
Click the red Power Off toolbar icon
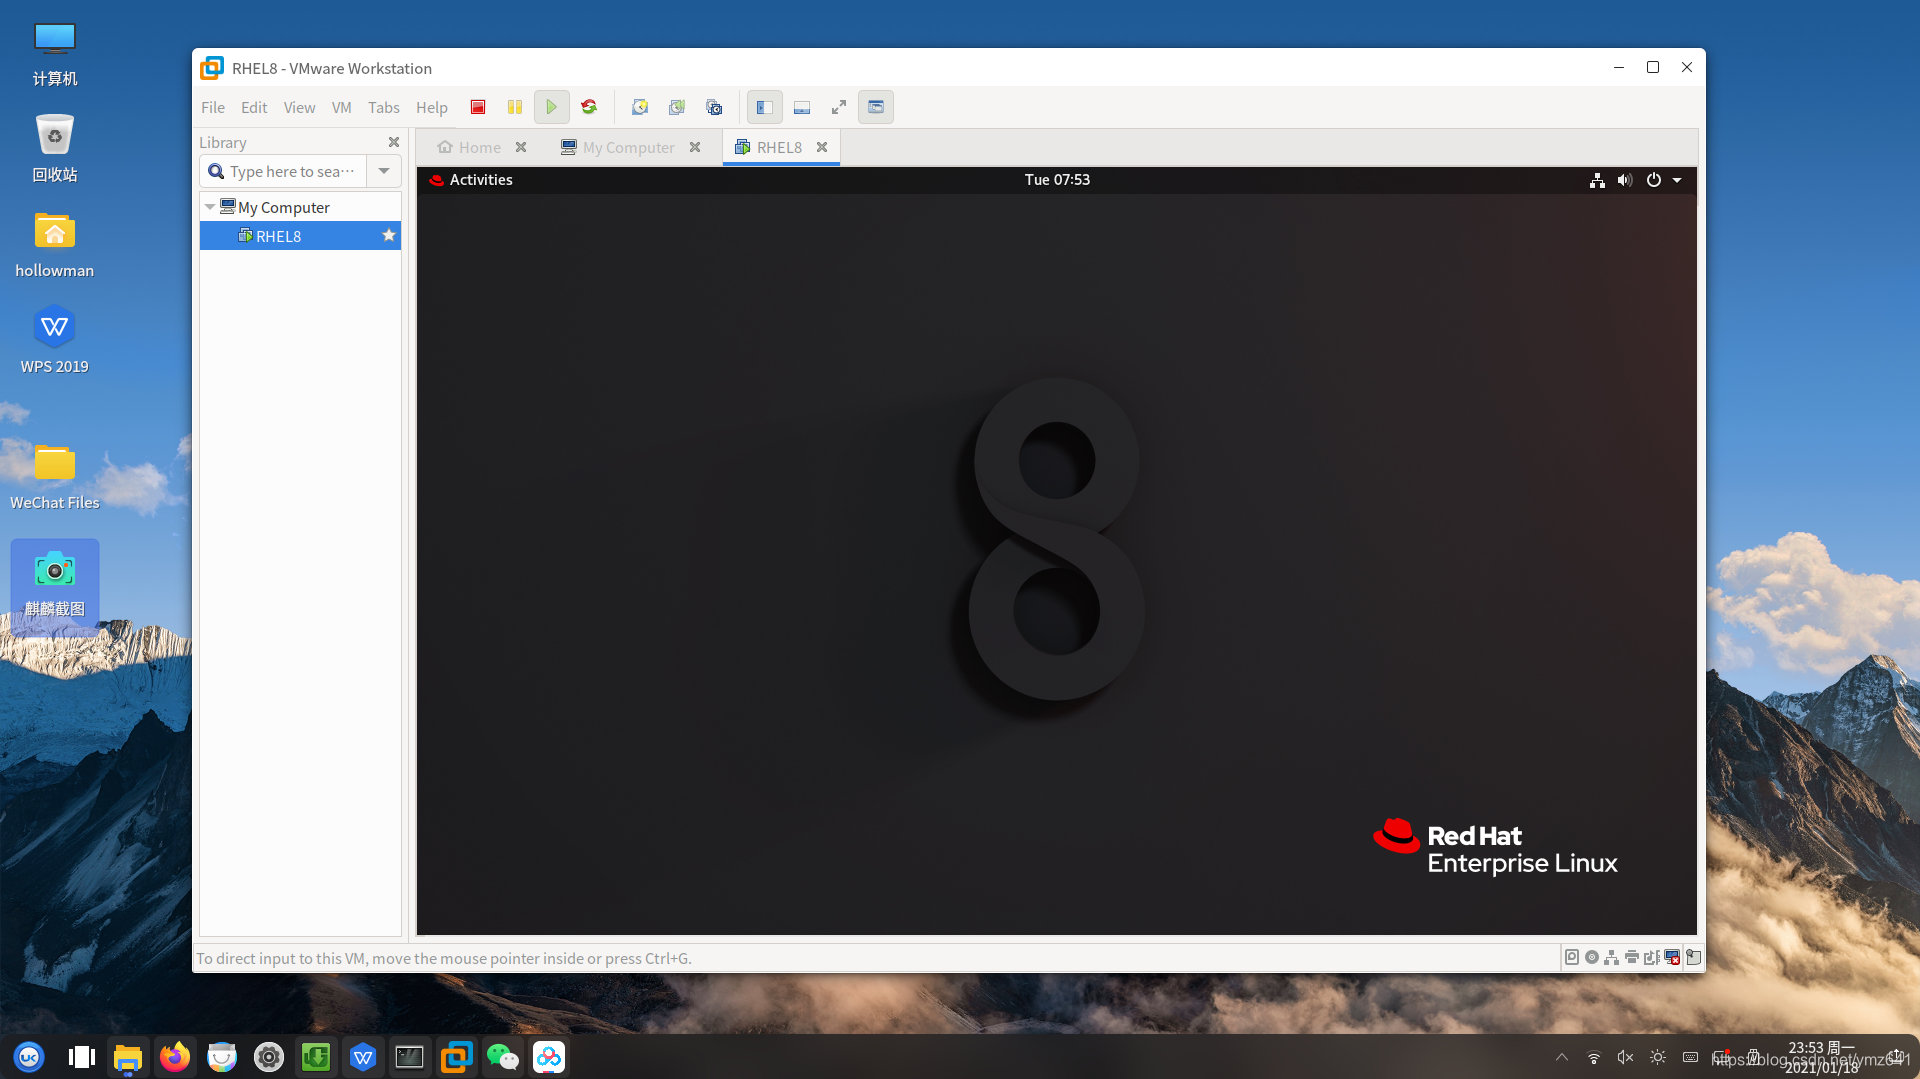tap(478, 107)
